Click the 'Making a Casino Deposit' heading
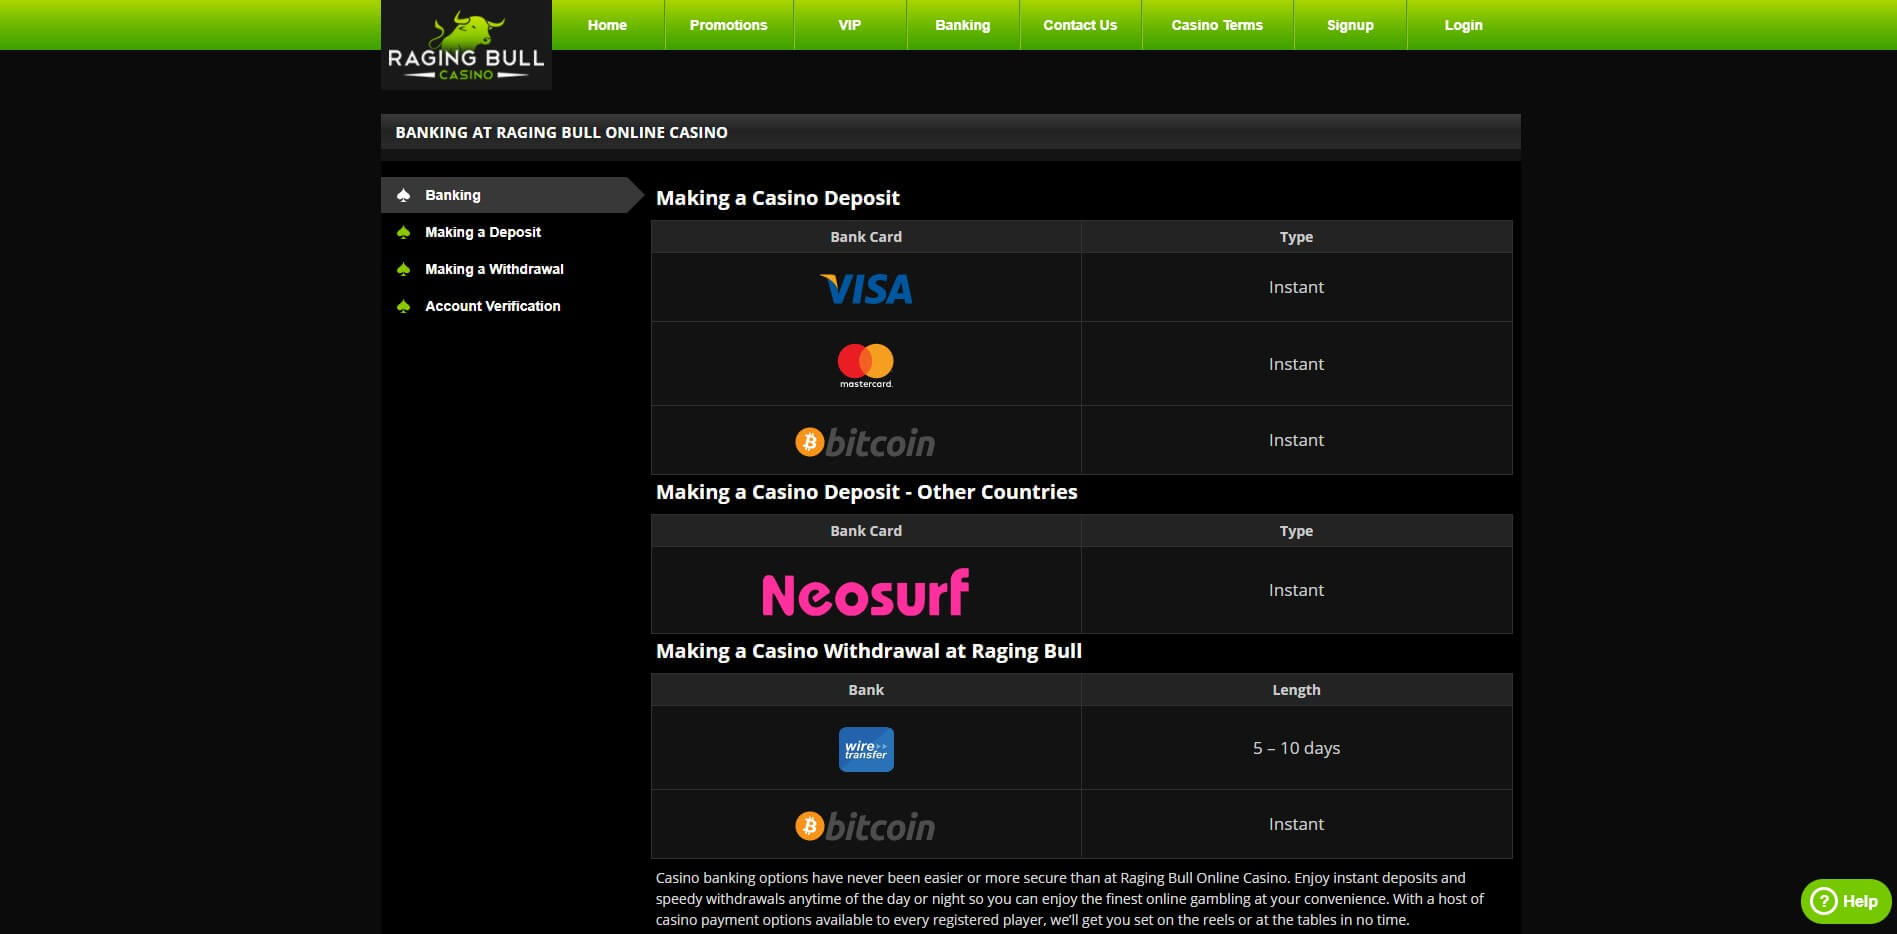This screenshot has height=934, width=1897. [778, 198]
